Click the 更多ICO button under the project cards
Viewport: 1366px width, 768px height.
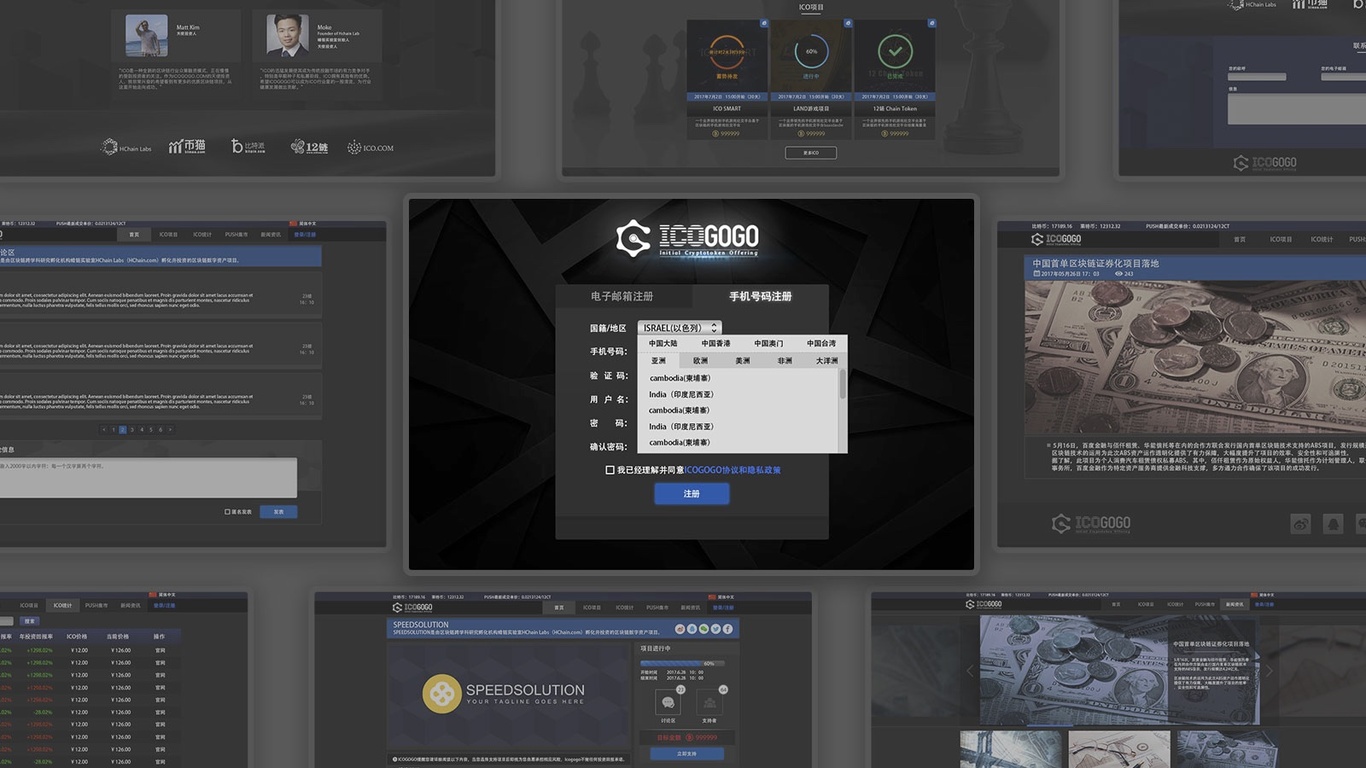(x=811, y=153)
